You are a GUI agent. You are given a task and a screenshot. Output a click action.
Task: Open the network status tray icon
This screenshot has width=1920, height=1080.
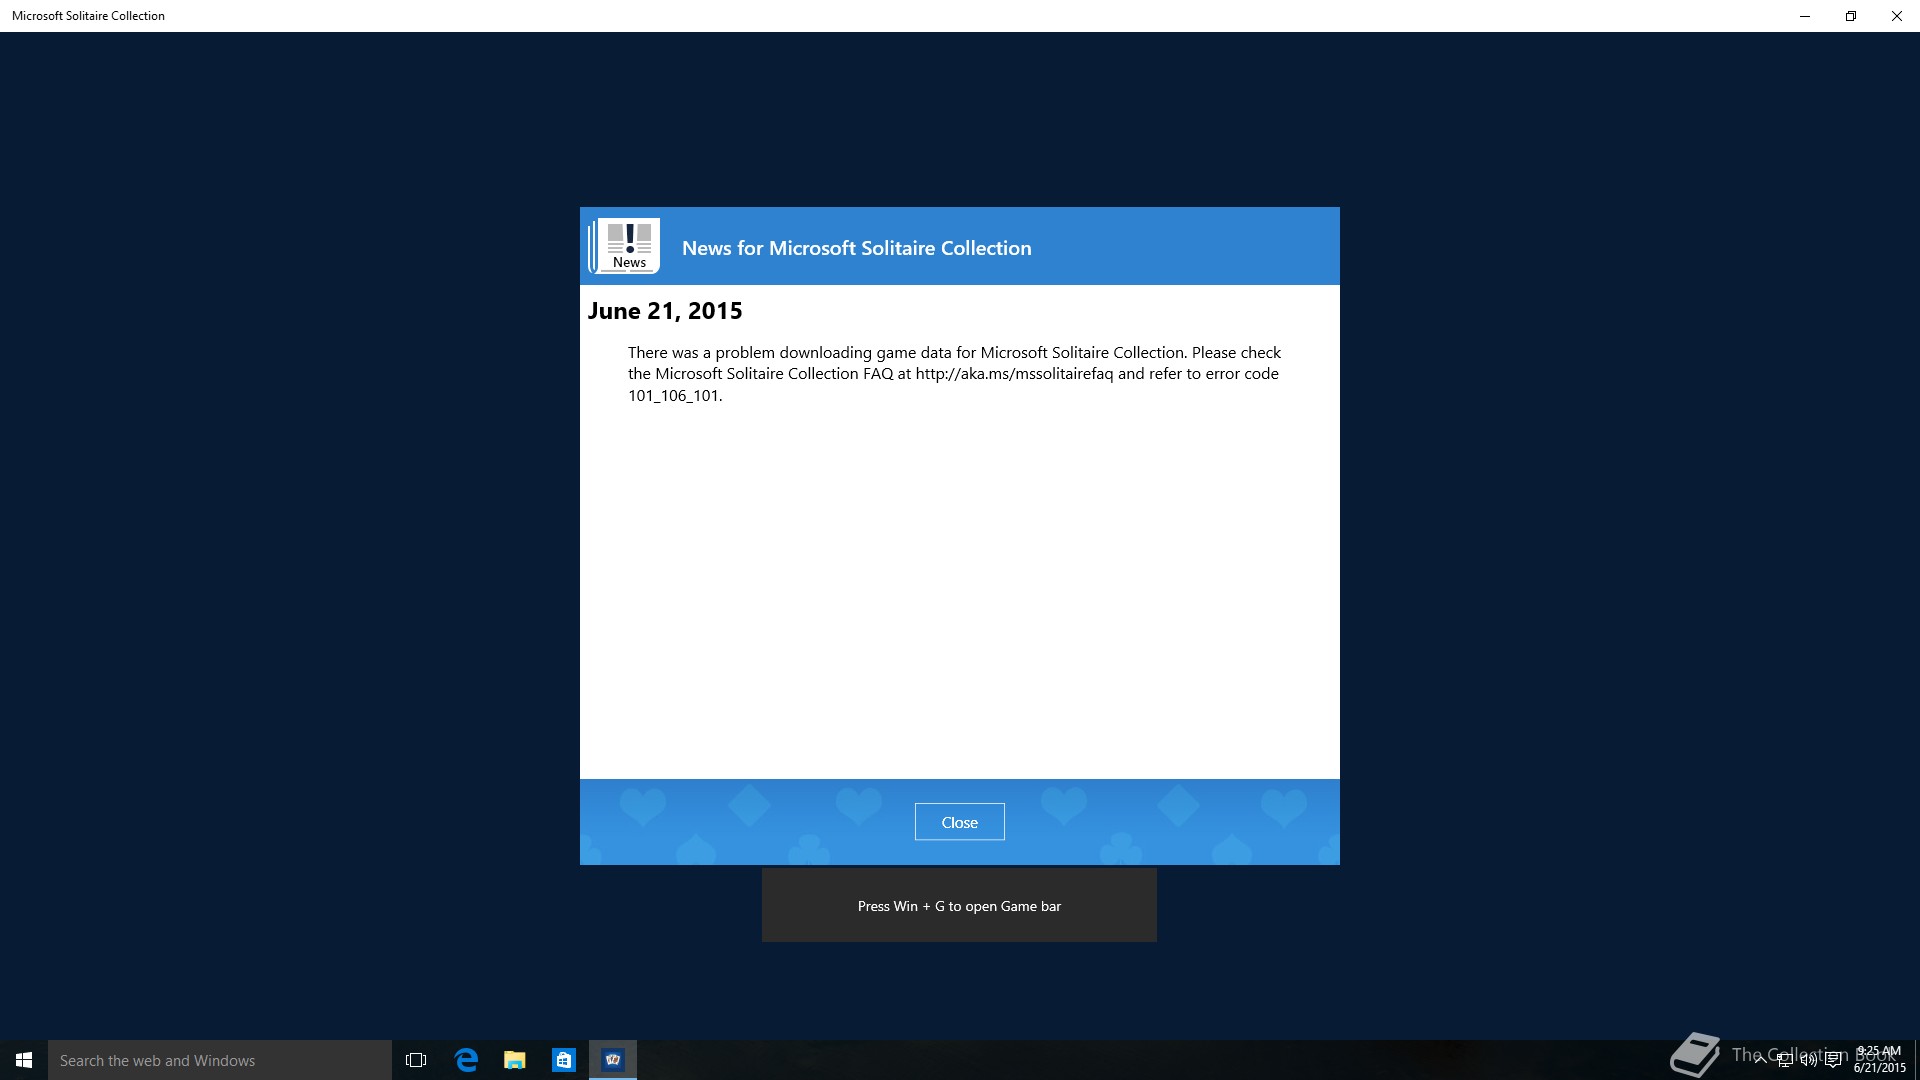[x=1784, y=1060]
